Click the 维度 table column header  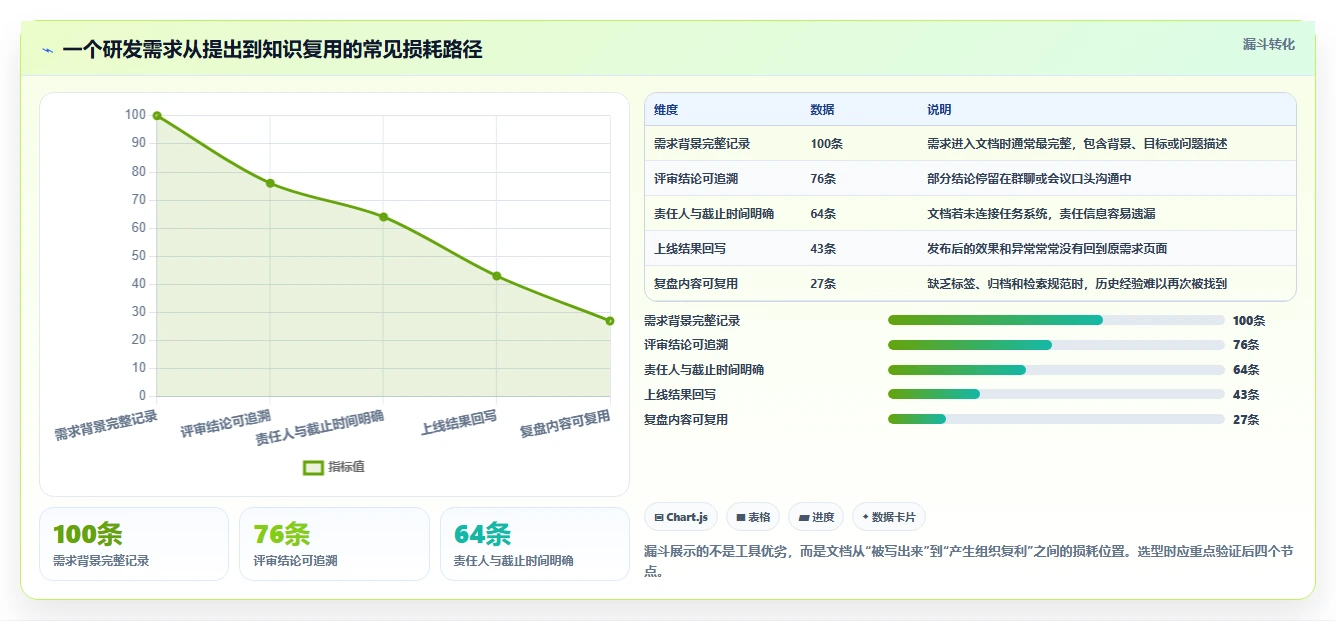(666, 110)
